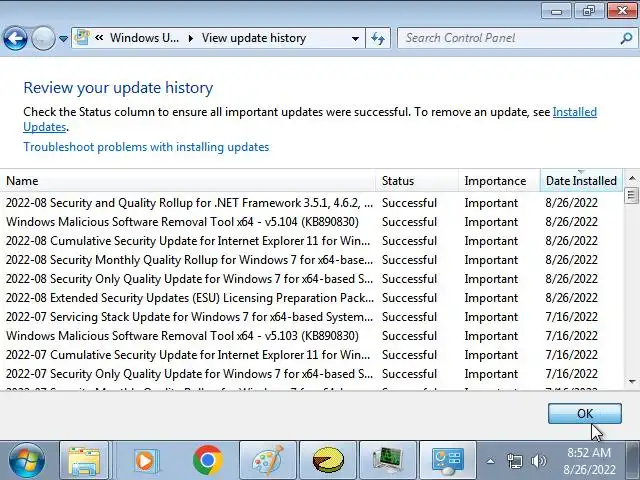Click the list scrollbar up arrow
The width and height of the screenshot is (640, 480).
click(x=632, y=178)
